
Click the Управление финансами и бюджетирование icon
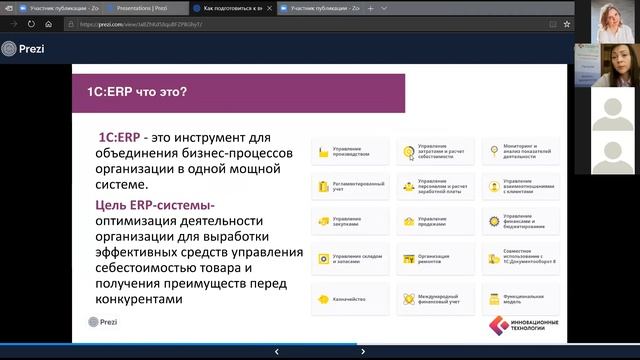click(x=494, y=221)
